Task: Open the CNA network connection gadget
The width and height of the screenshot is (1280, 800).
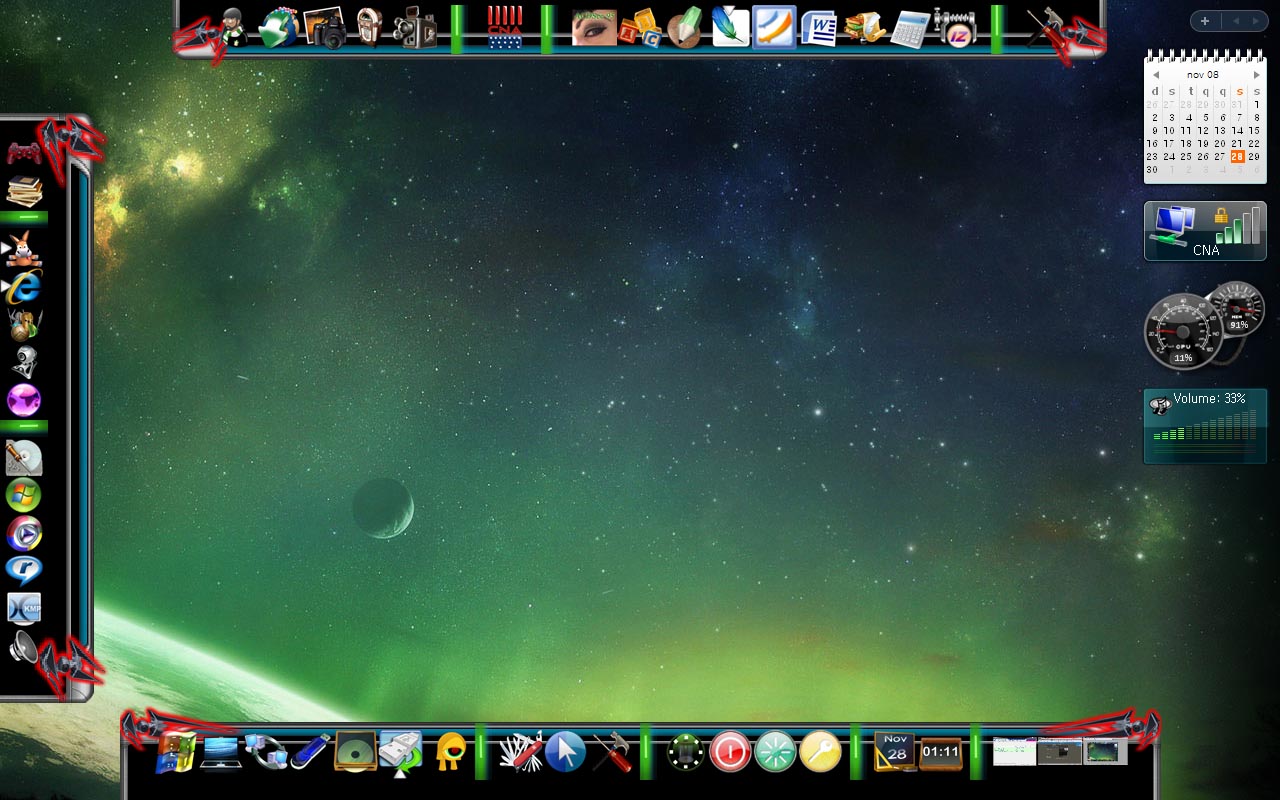Action: (x=1205, y=230)
